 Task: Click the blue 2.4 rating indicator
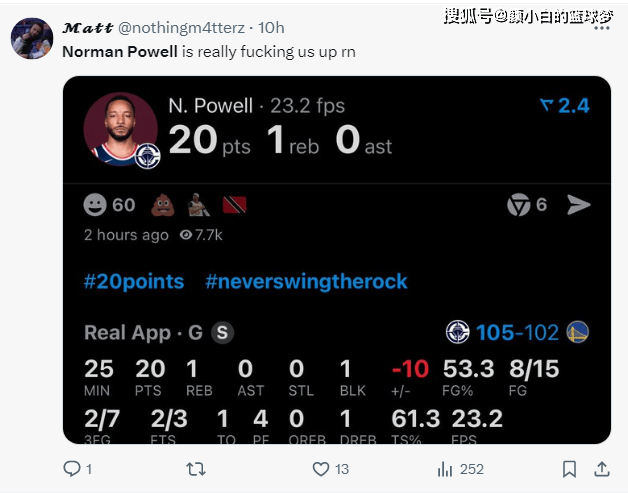(565, 106)
